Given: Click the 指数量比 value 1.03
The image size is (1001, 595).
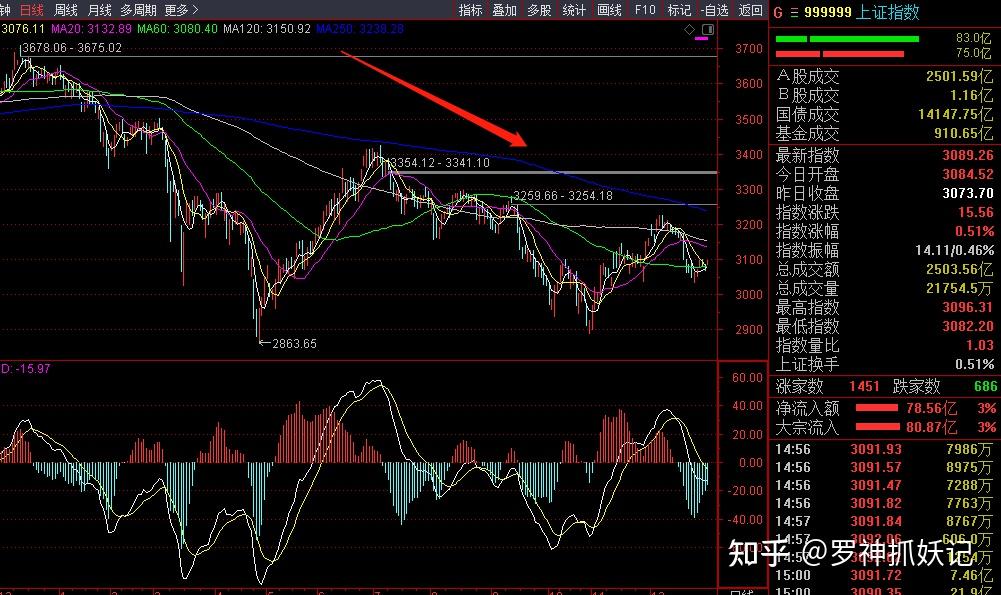Looking at the screenshot, I should [980, 345].
